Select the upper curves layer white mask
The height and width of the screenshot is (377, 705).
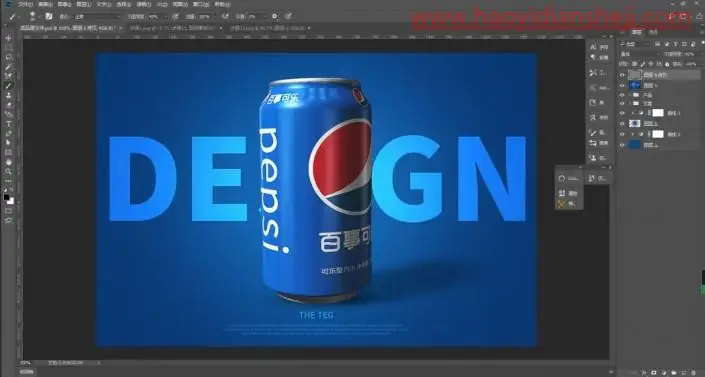click(x=658, y=113)
